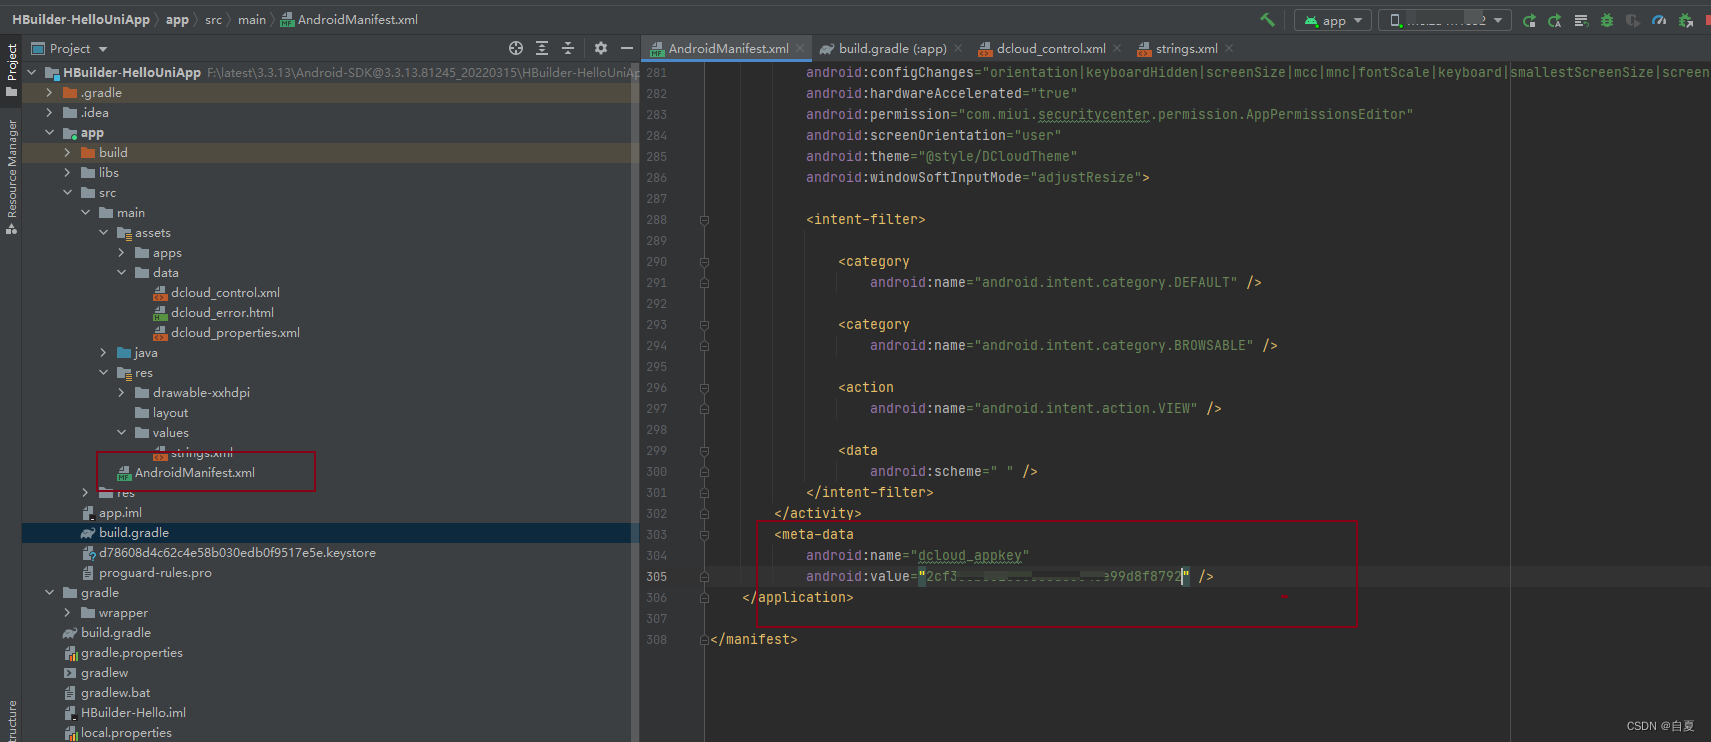Click the AndroidManifest.xml breadcrumb
Image resolution: width=1711 pixels, height=742 pixels.
click(349, 19)
